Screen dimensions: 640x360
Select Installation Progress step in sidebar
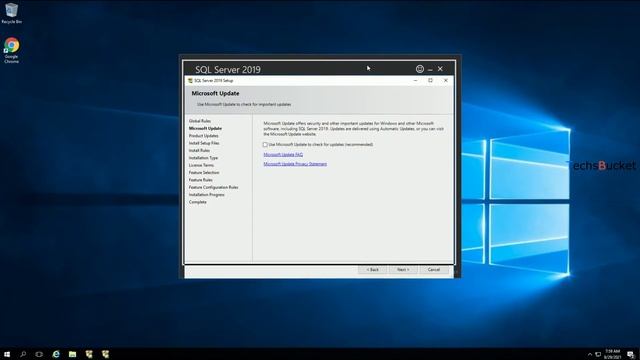[207, 195]
